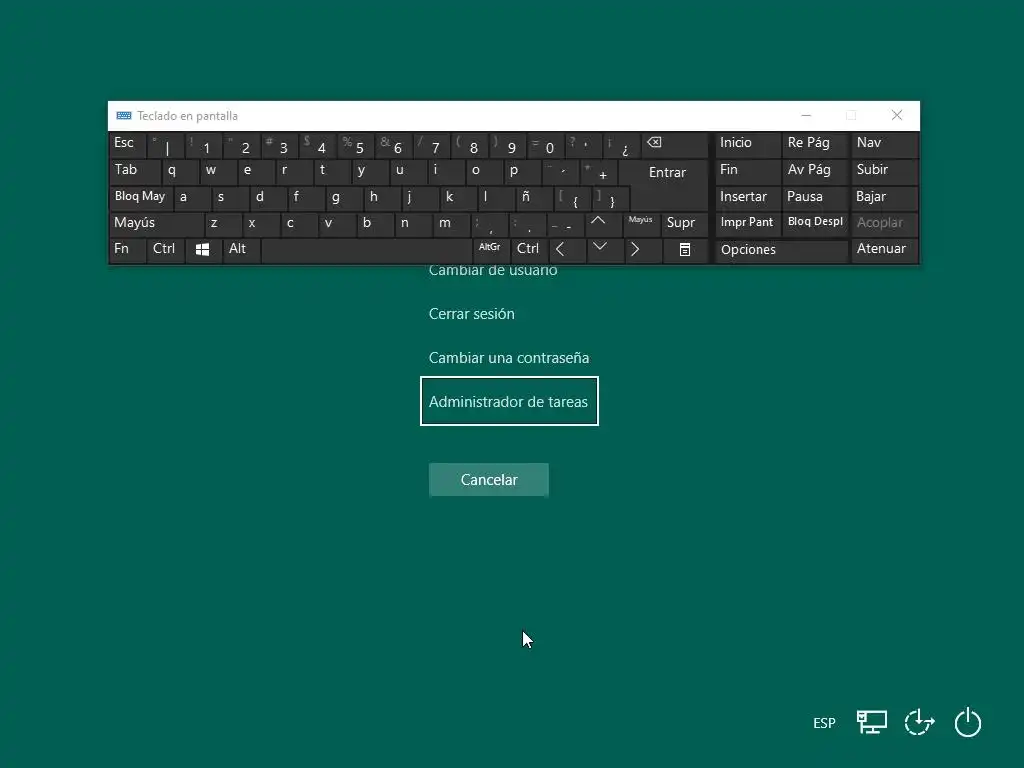This screenshot has width=1024, height=768.
Task: Click the context menu key on the keyboard
Action: (x=684, y=250)
